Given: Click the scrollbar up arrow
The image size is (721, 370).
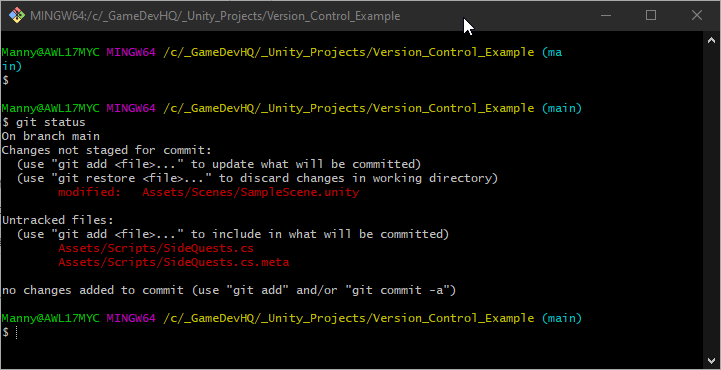Looking at the screenshot, I should pyautogui.click(x=711, y=40).
